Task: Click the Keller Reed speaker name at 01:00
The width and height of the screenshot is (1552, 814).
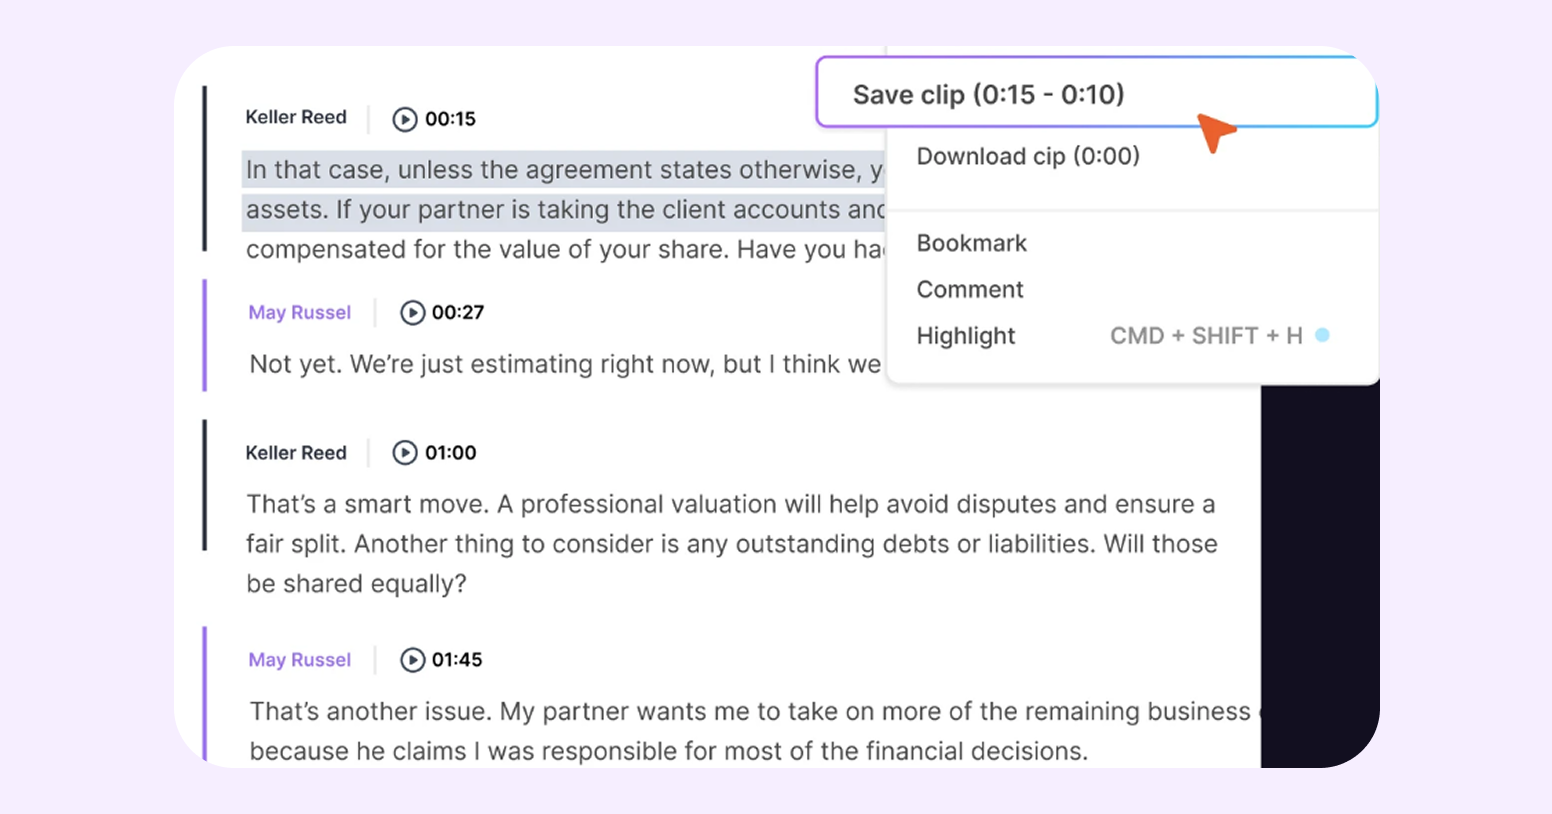Action: point(296,453)
